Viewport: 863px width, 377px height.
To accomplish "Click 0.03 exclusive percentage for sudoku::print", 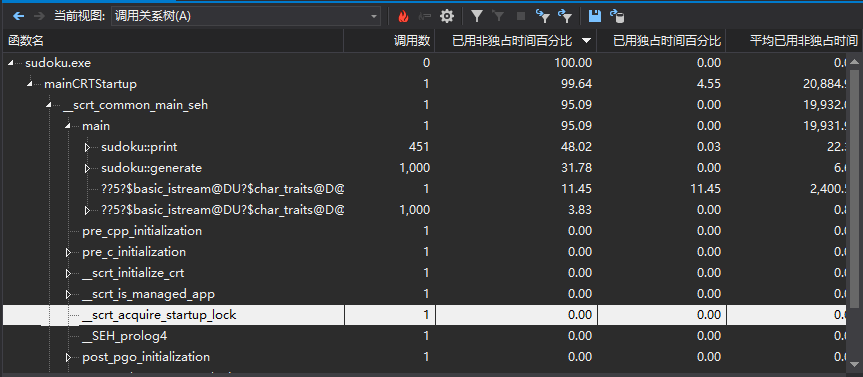I will (x=708, y=147).
